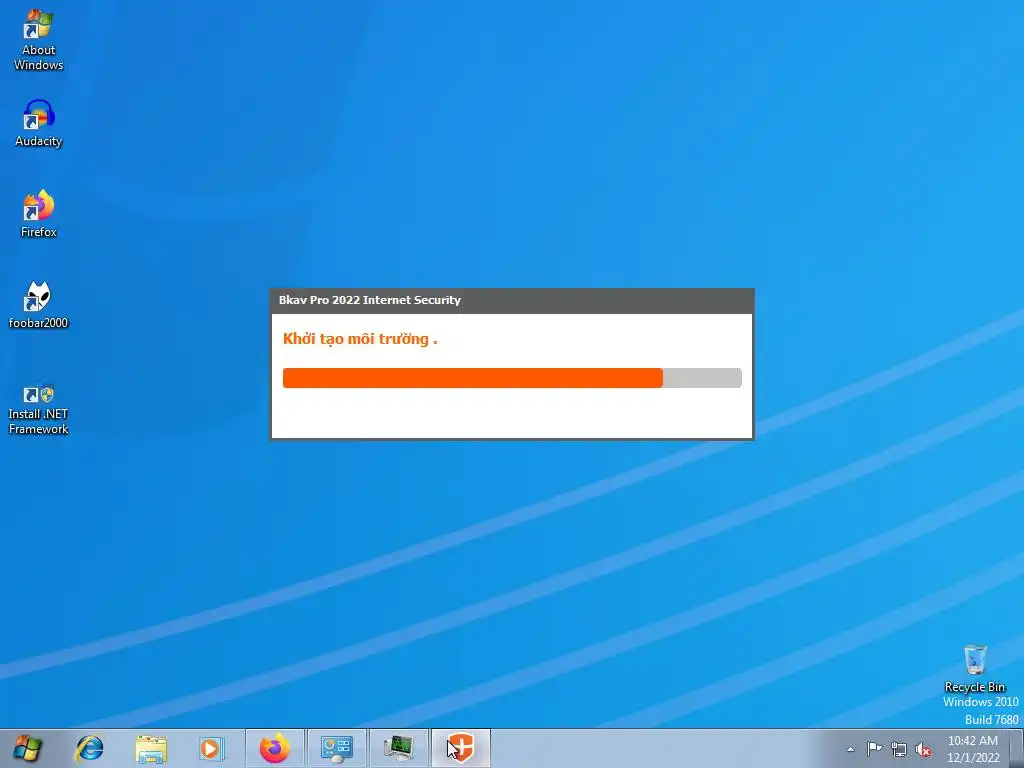Open the network status tray icon
This screenshot has width=1024, height=768.
899,749
